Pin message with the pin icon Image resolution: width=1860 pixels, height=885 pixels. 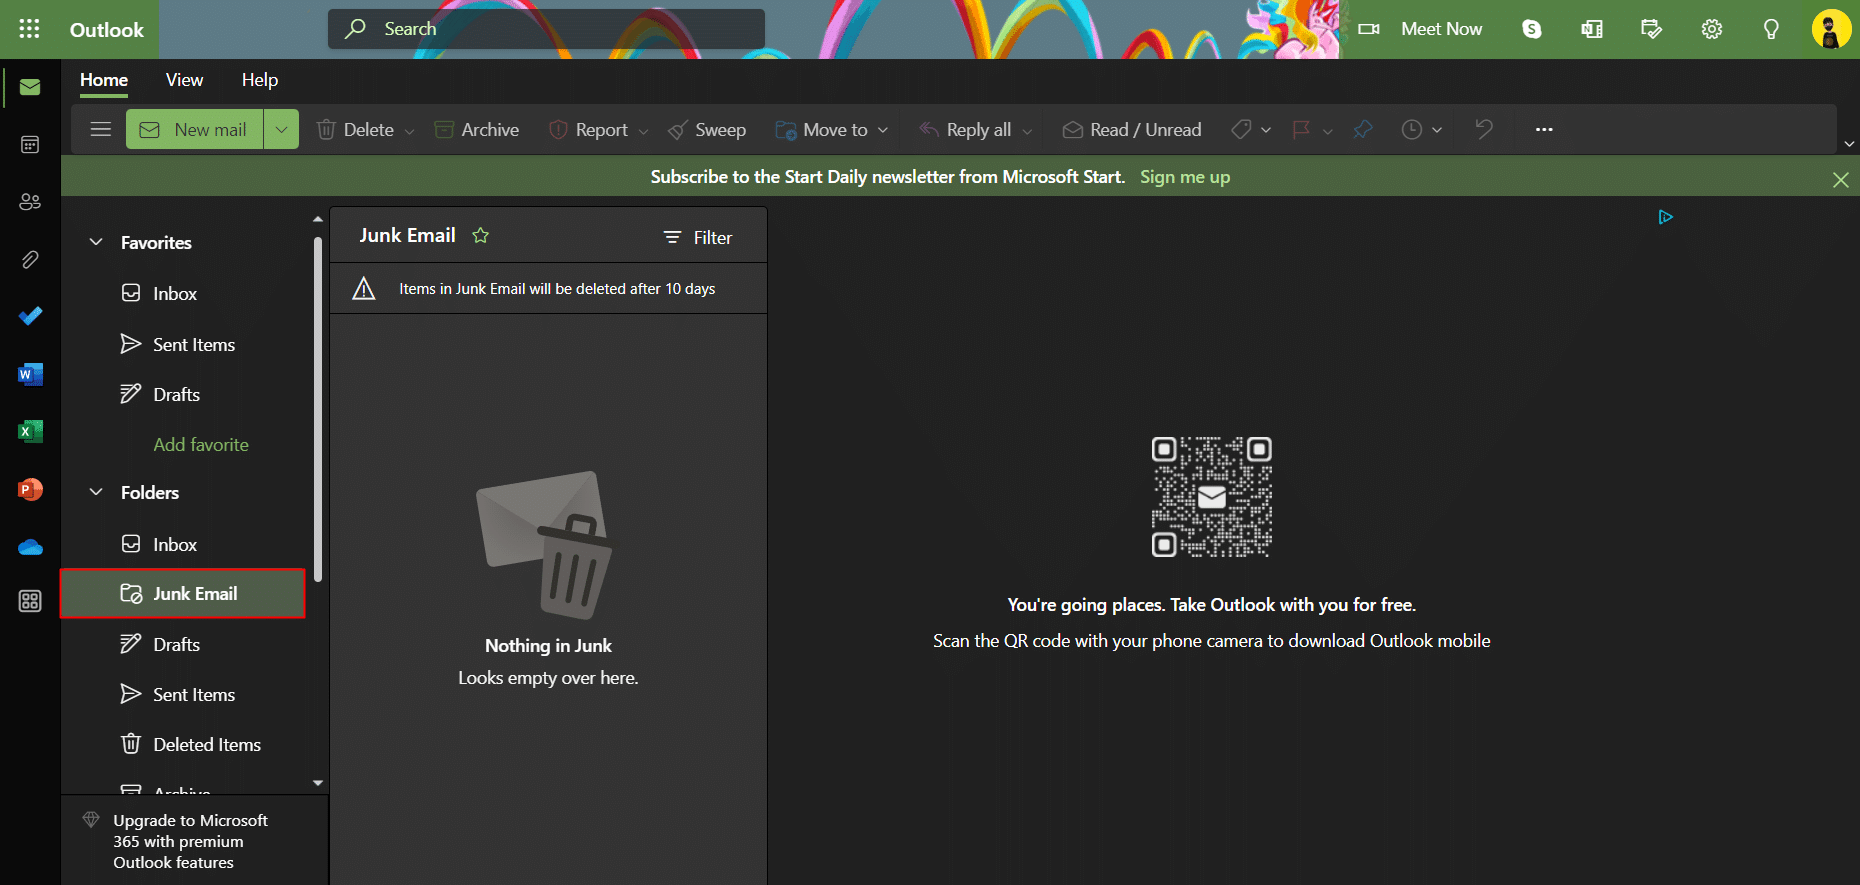click(x=1363, y=130)
